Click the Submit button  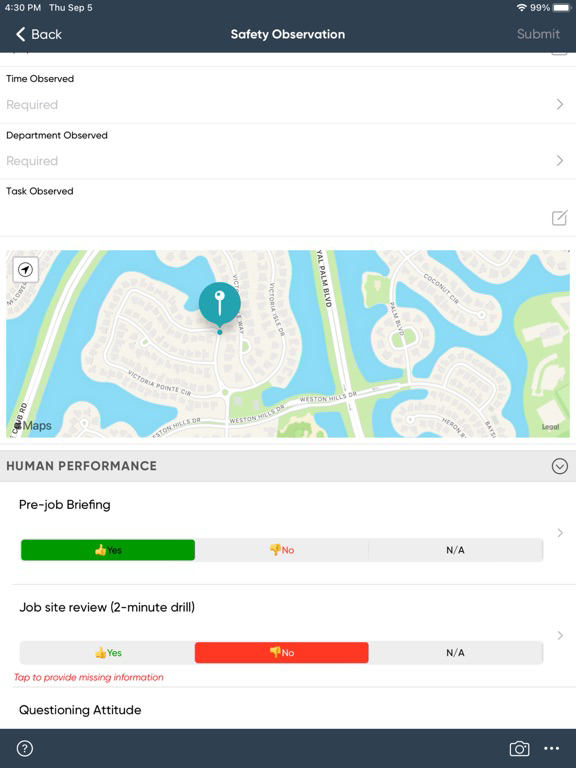(538, 34)
